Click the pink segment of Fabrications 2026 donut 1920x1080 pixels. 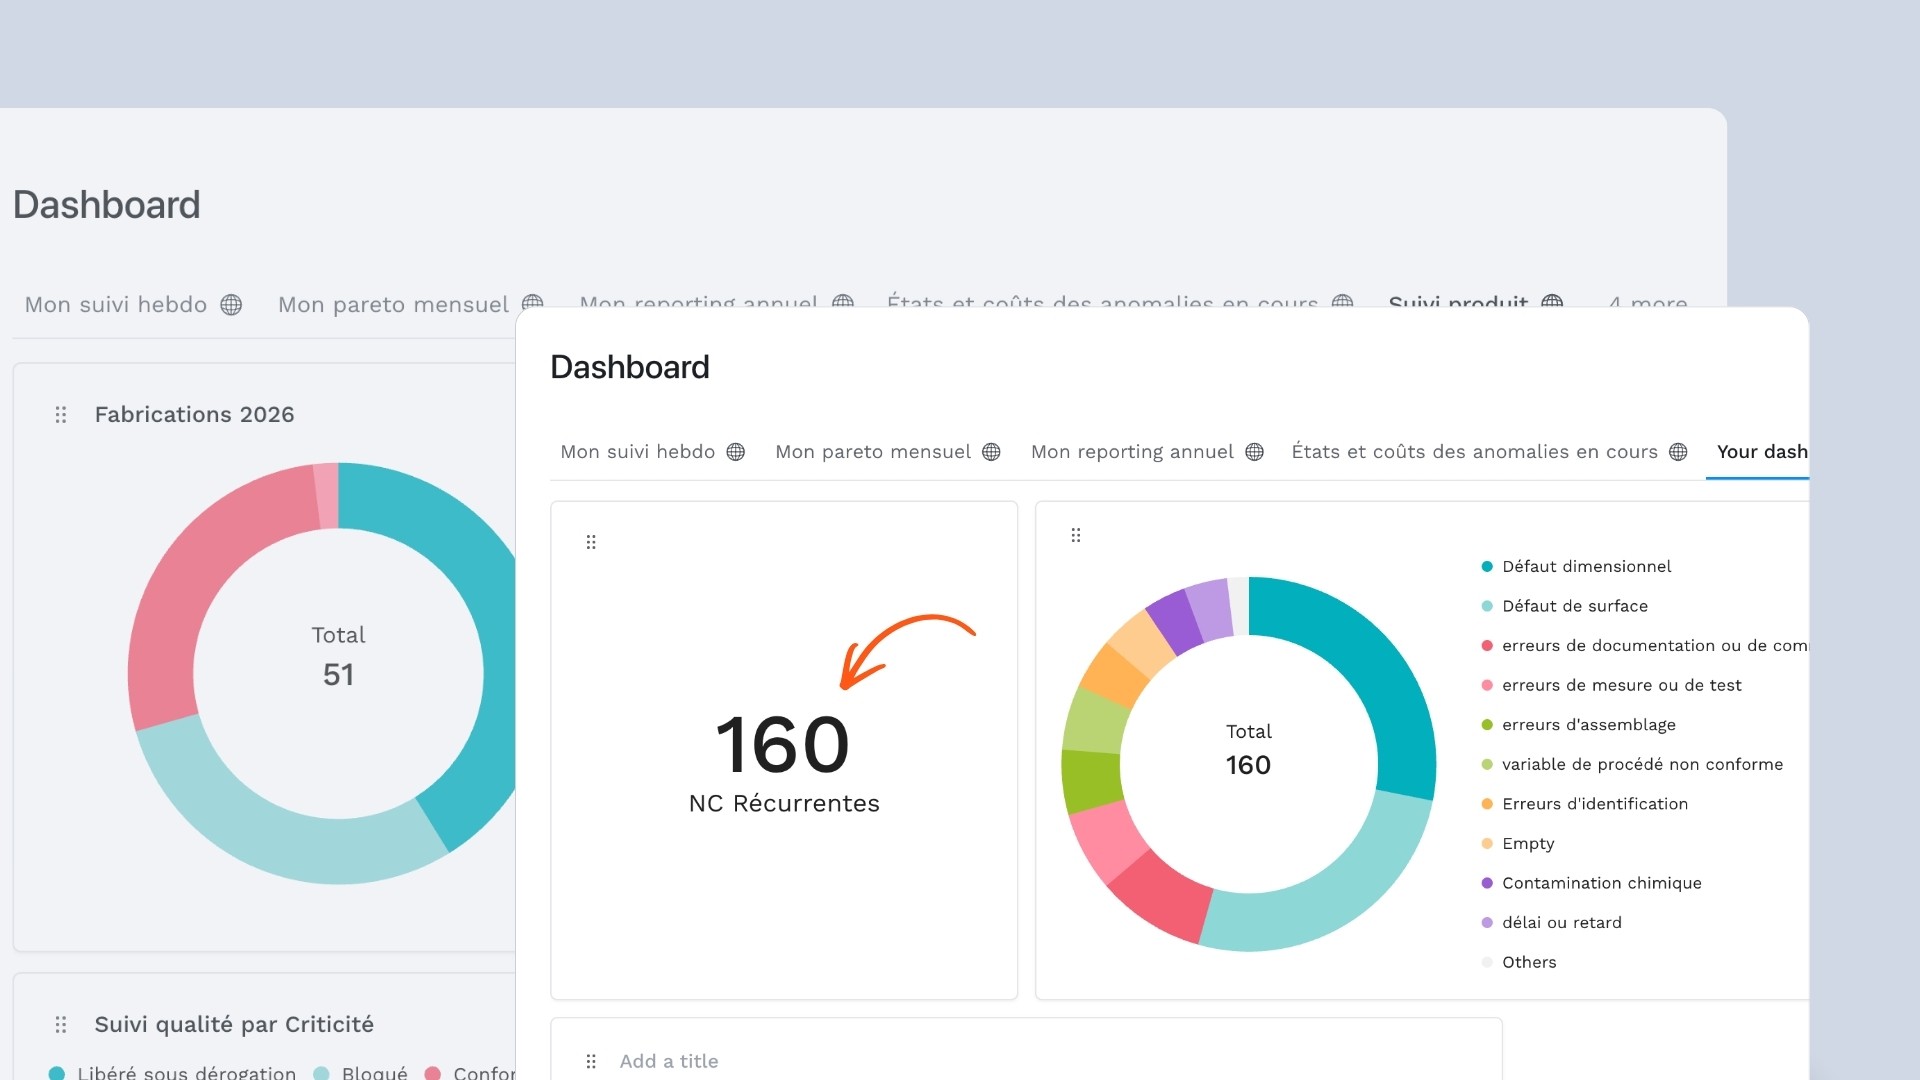(x=203, y=583)
